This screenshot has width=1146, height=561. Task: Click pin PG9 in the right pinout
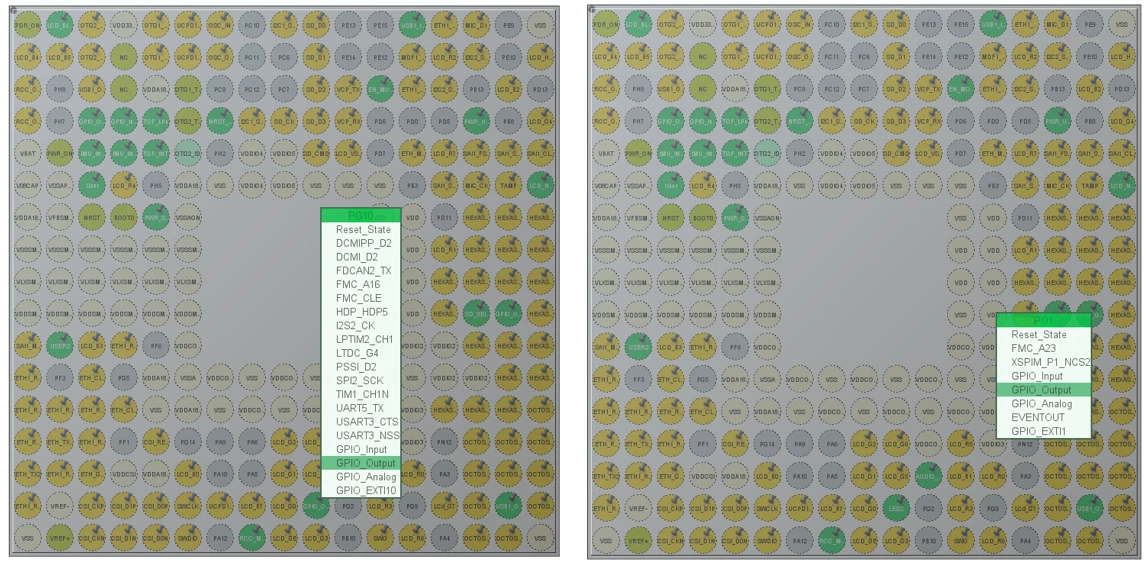point(993,506)
